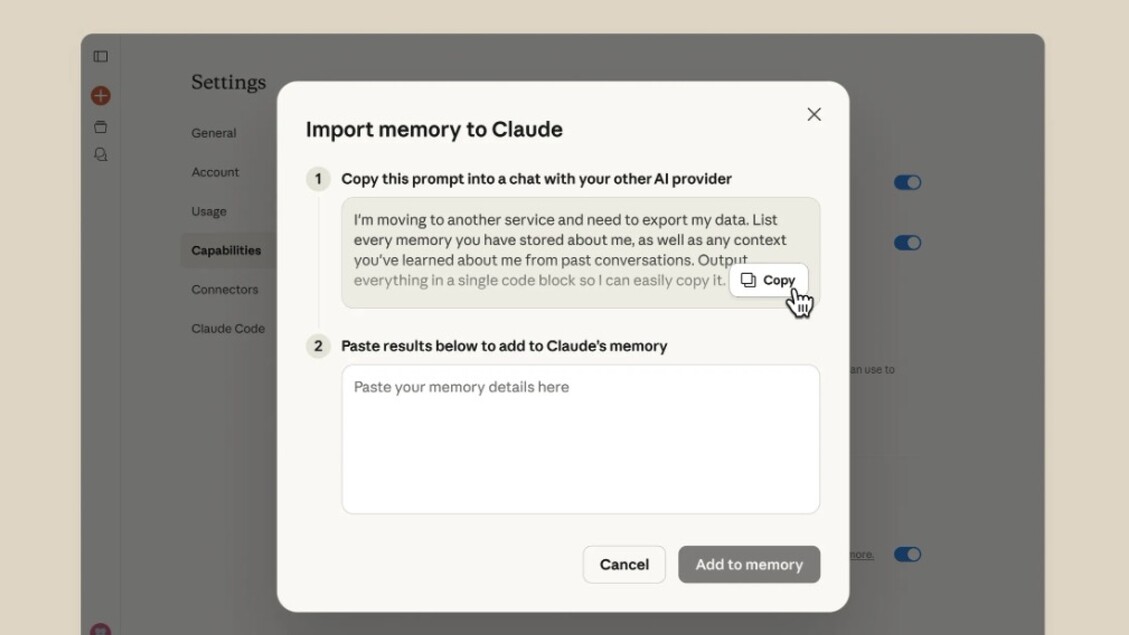Select the Claude Code settings entry
Viewport: 1129px width, 635px height.
point(227,328)
